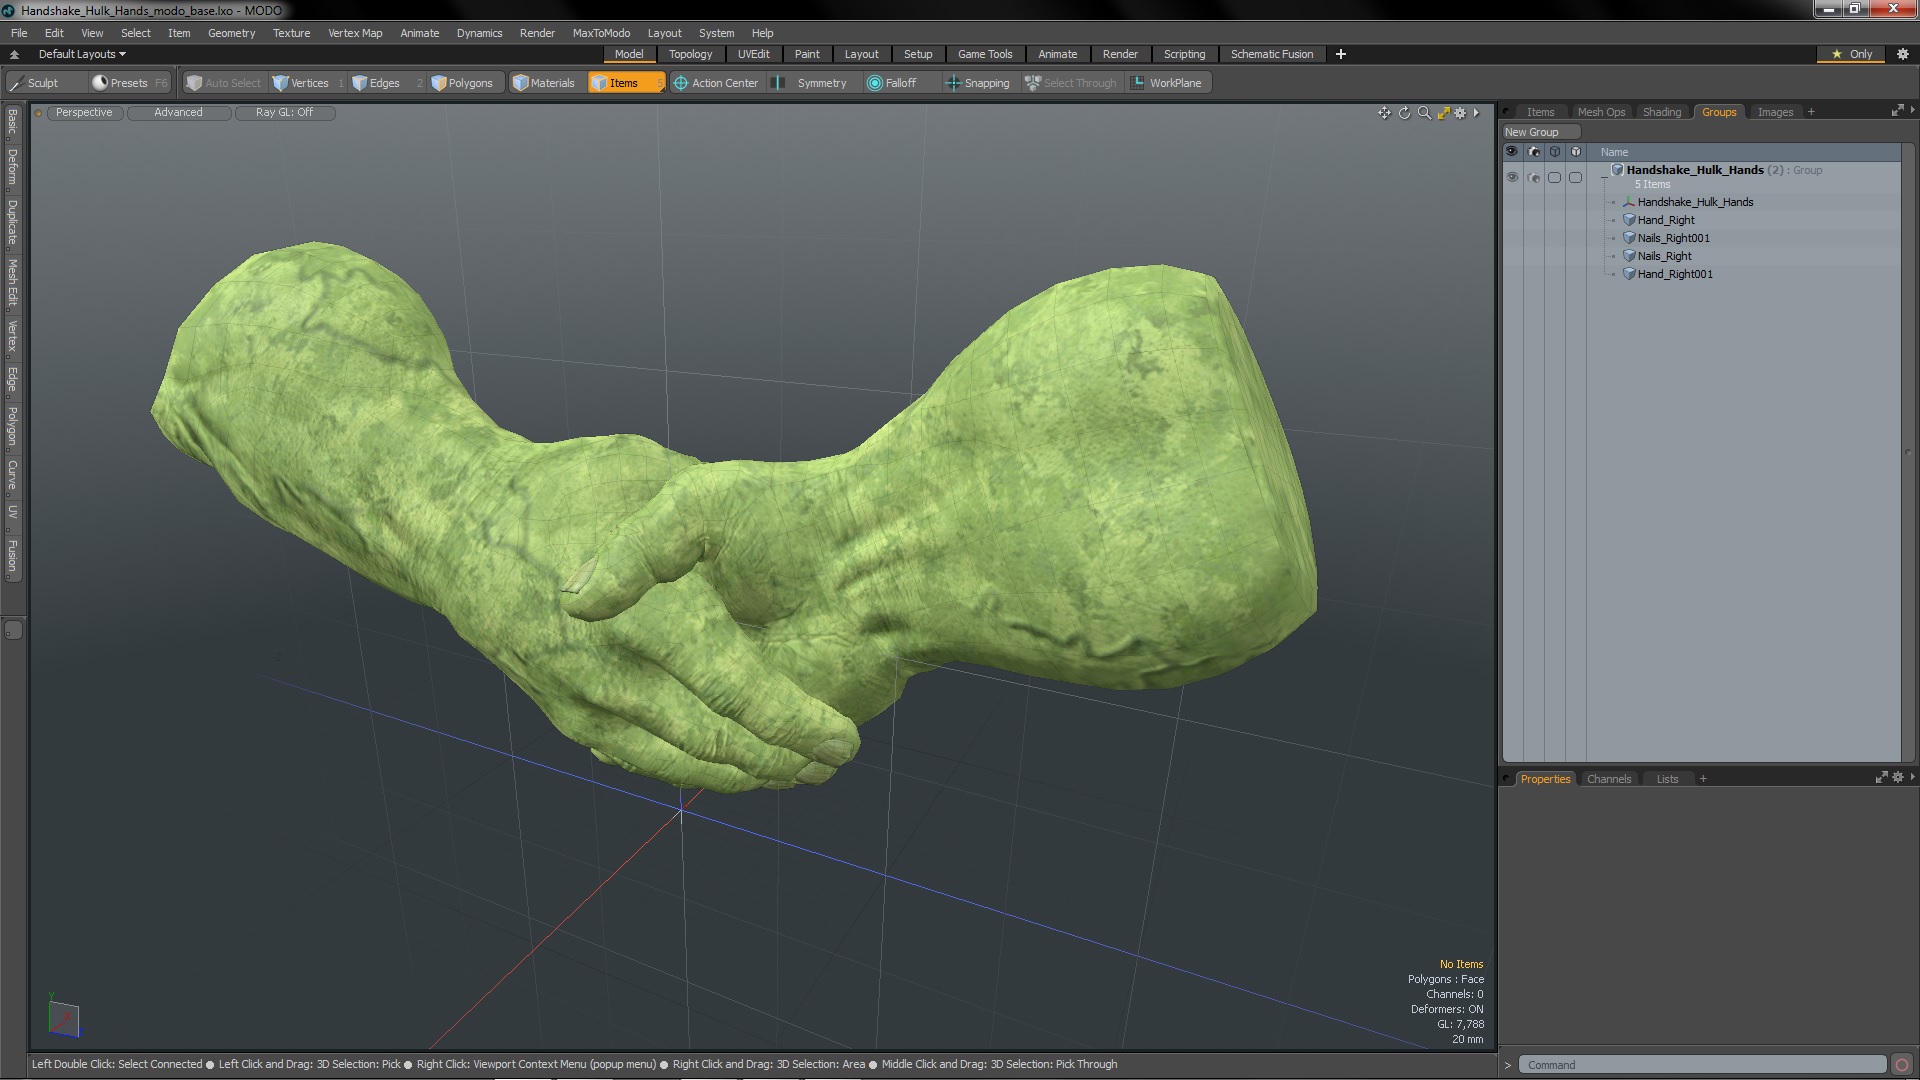Open viewport settings gear icon

[1460, 113]
